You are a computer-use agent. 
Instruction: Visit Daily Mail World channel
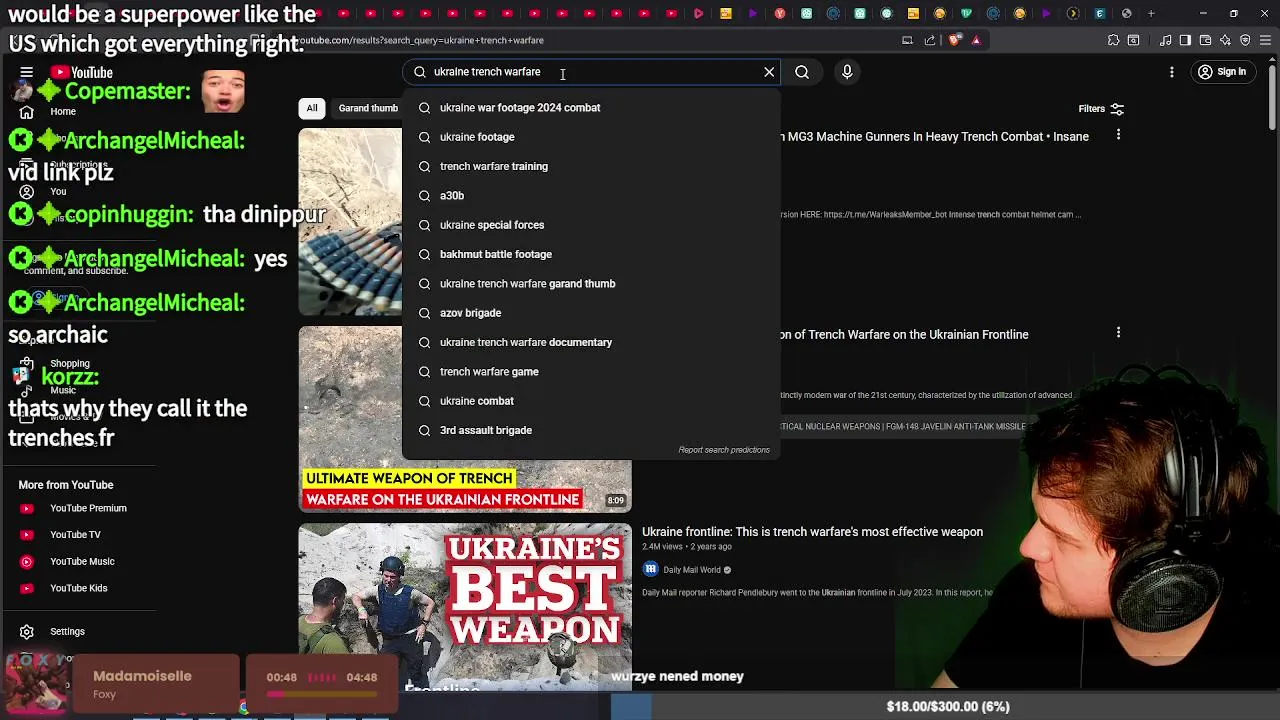691,570
